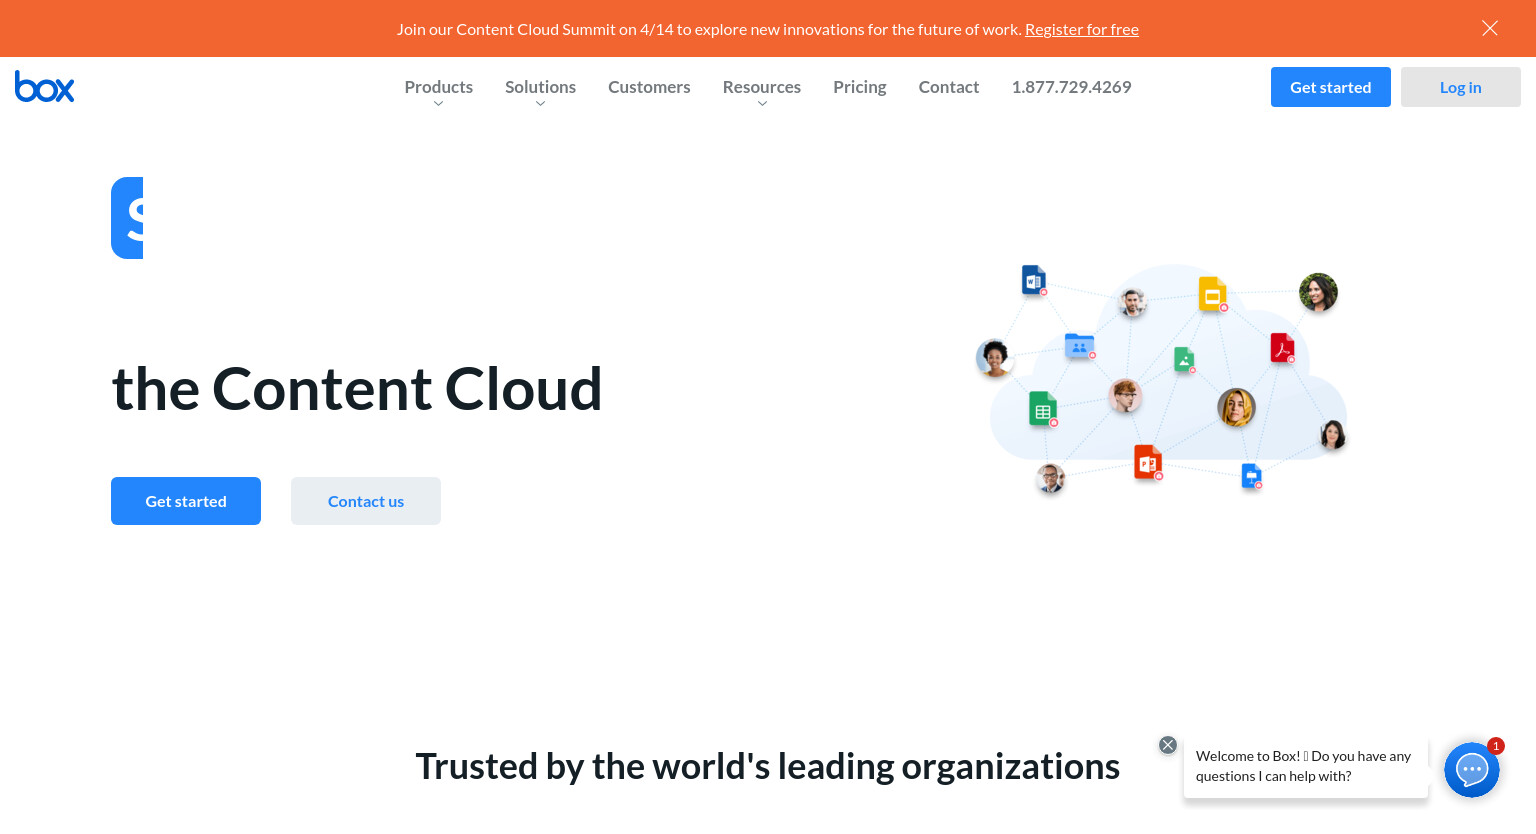Click the yellow Google Slides icon in cloud
Image resolution: width=1536 pixels, height=834 pixels.
click(1213, 294)
